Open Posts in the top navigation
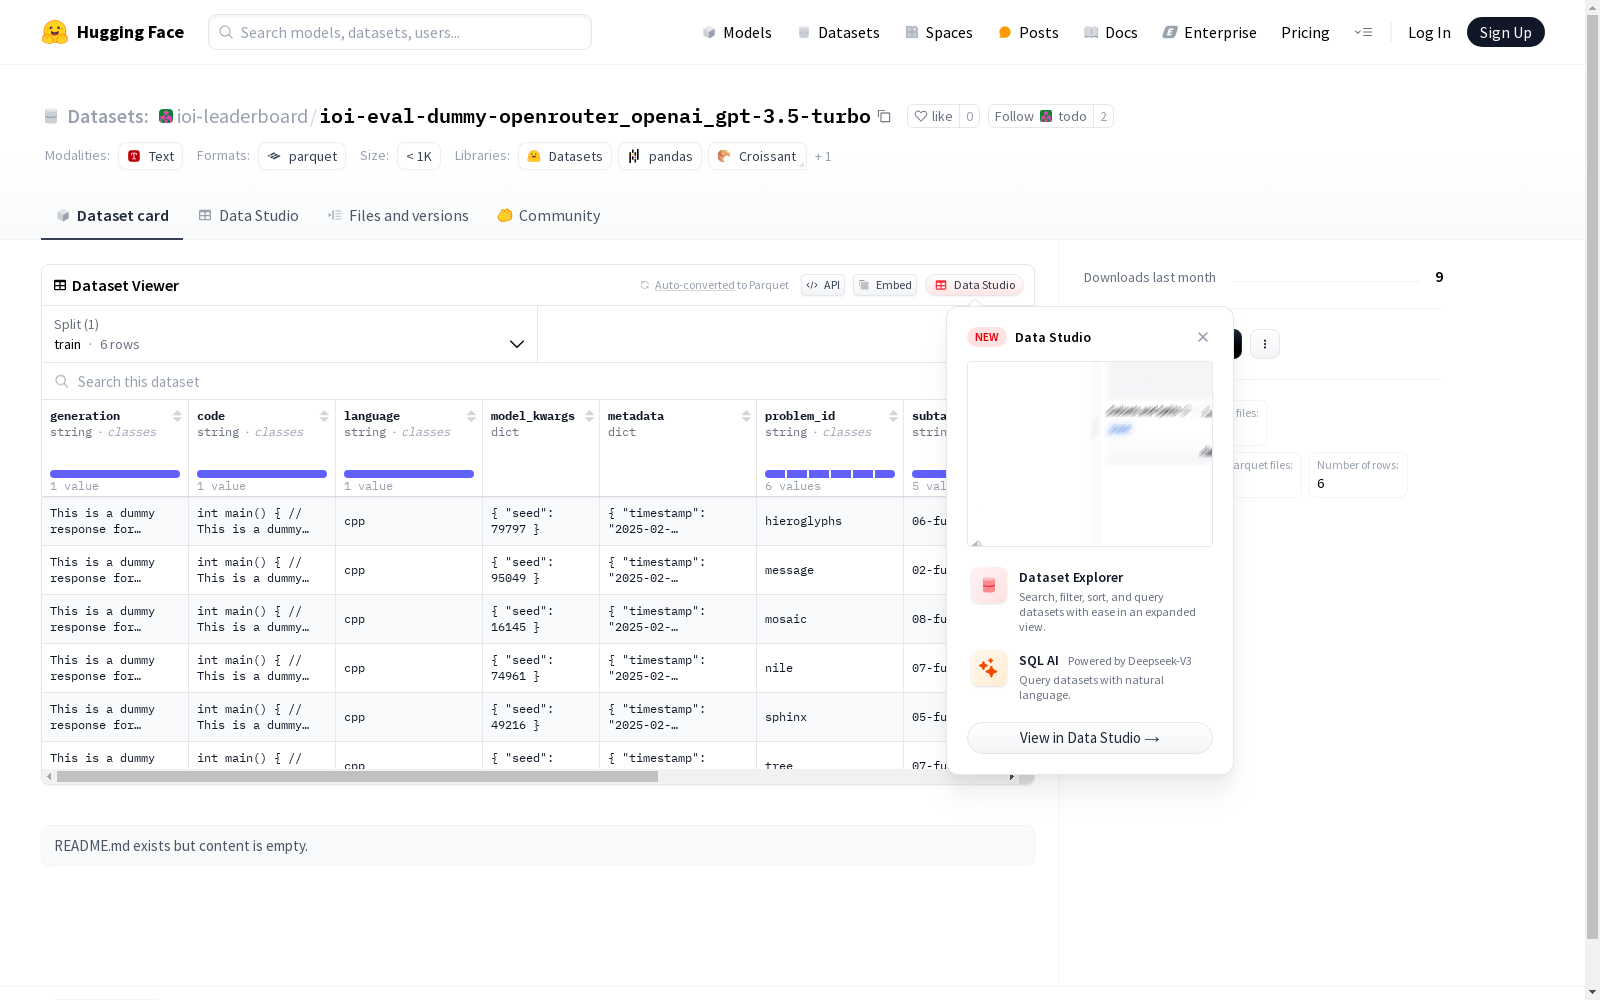 point(1028,32)
